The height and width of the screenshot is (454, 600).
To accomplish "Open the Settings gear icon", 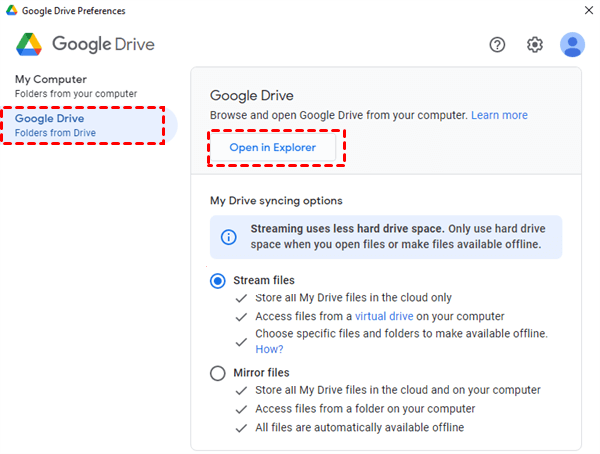I will point(535,45).
